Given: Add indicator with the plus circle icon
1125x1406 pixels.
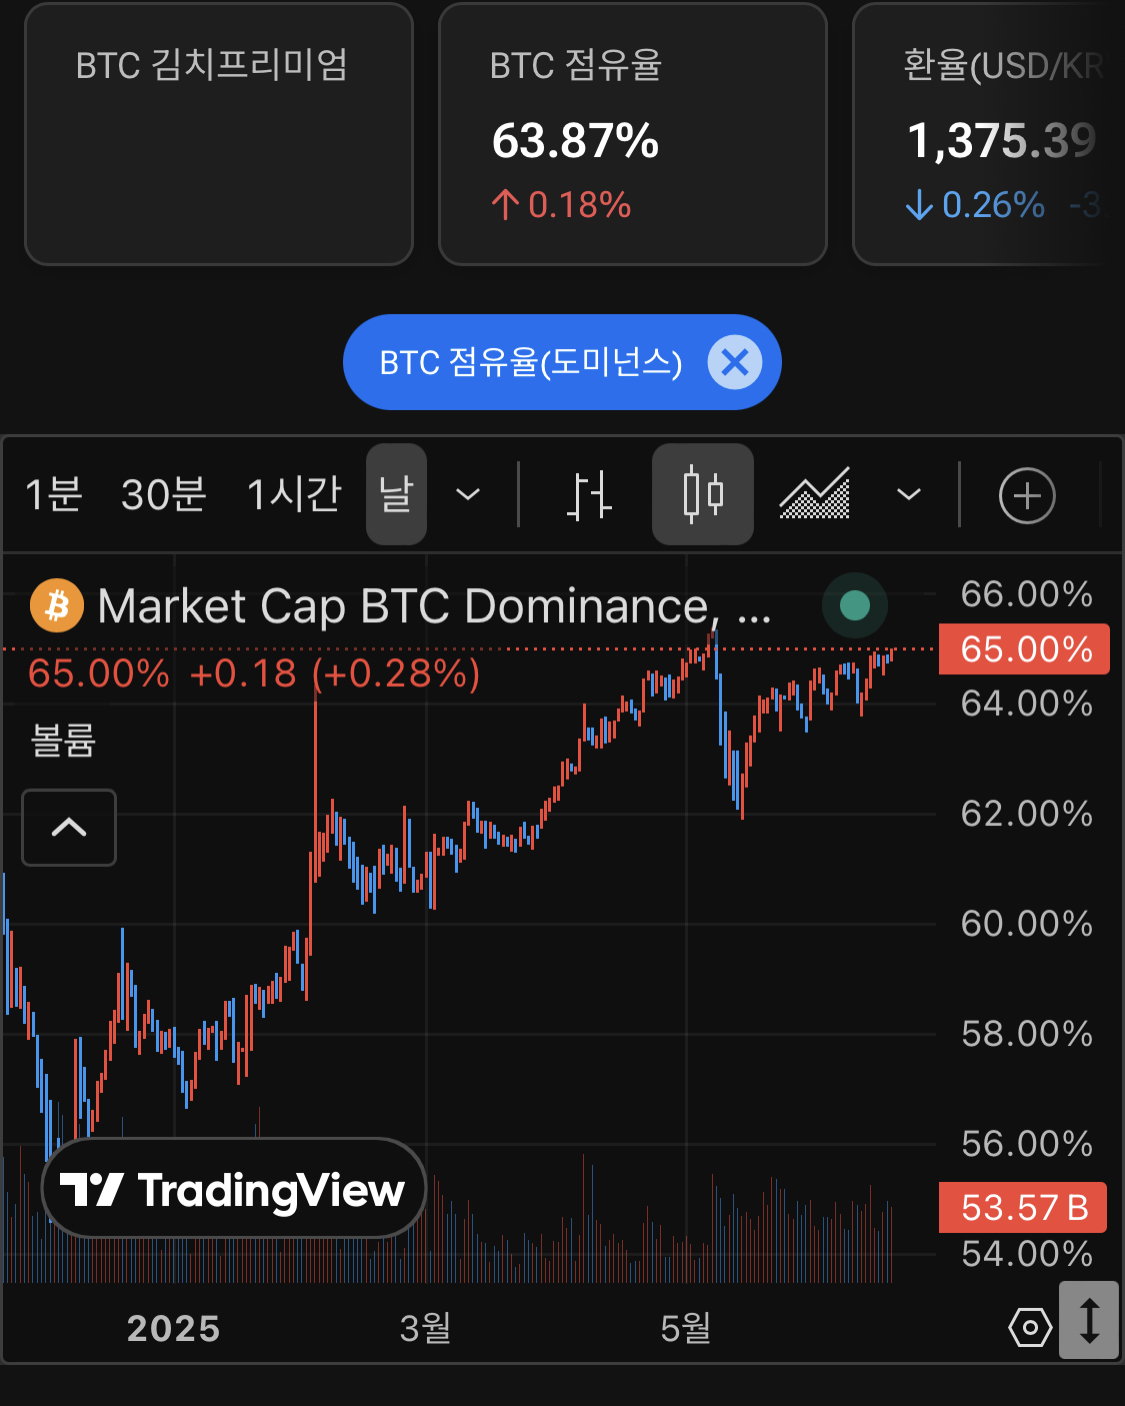Looking at the screenshot, I should (x=1027, y=495).
